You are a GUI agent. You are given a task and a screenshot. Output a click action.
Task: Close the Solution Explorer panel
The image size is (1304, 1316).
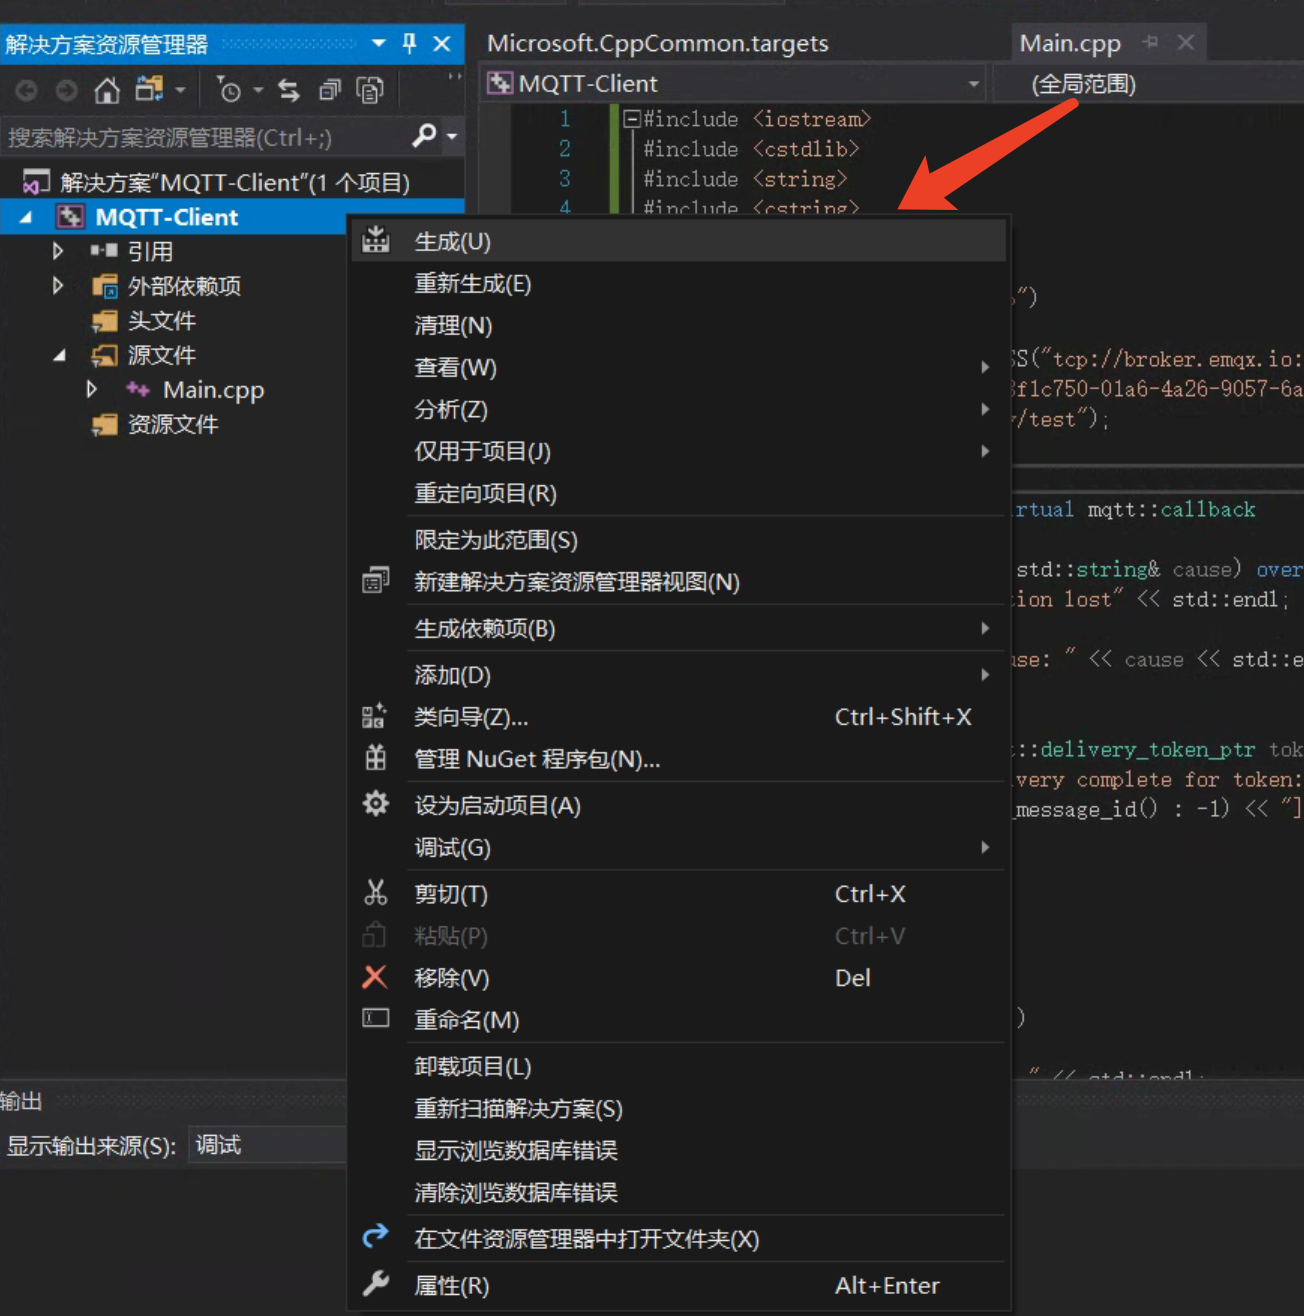[x=442, y=43]
